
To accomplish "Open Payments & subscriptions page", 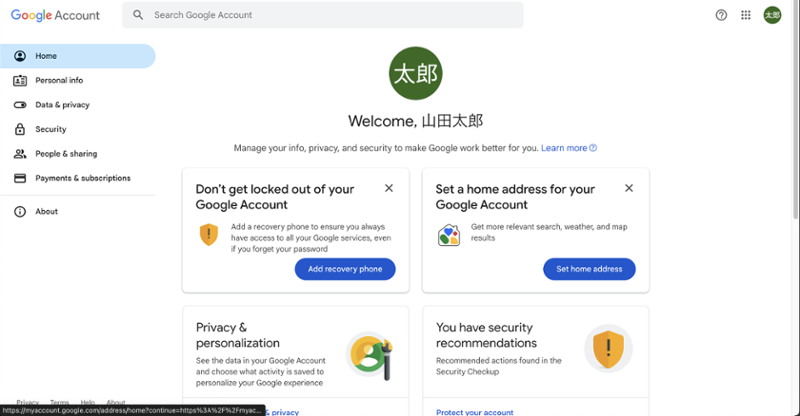I will 83,178.
